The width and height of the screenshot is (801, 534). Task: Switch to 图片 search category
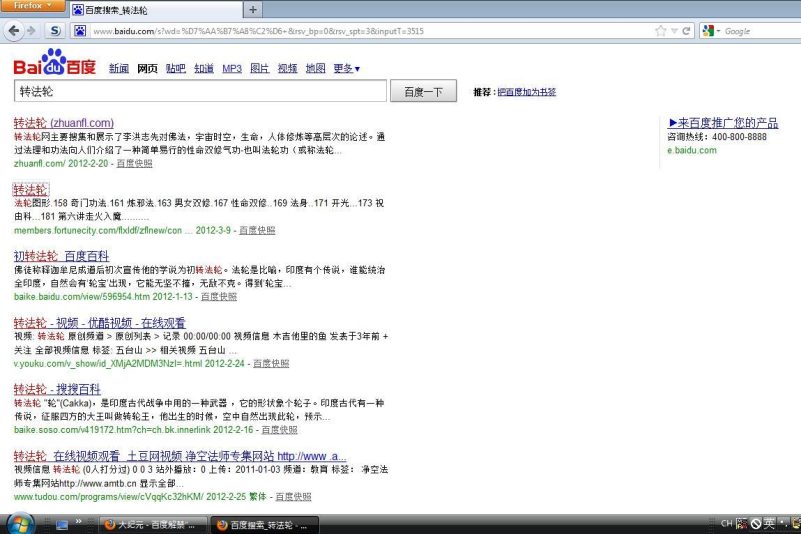pos(260,68)
